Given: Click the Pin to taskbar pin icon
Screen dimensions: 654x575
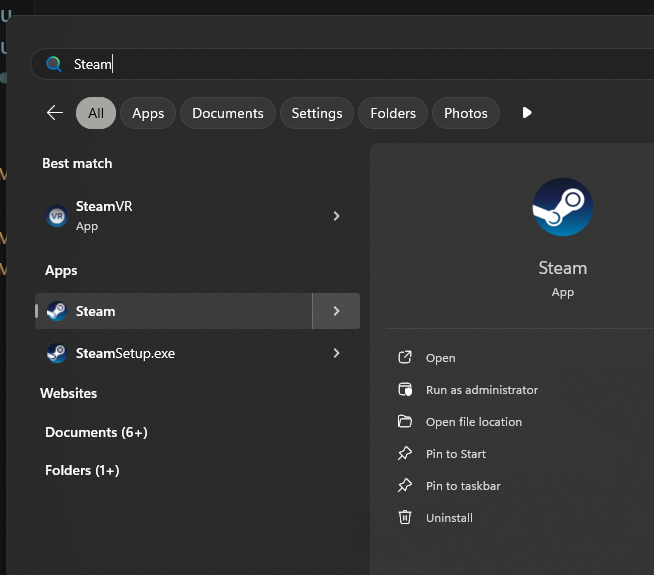Looking at the screenshot, I should (x=405, y=485).
